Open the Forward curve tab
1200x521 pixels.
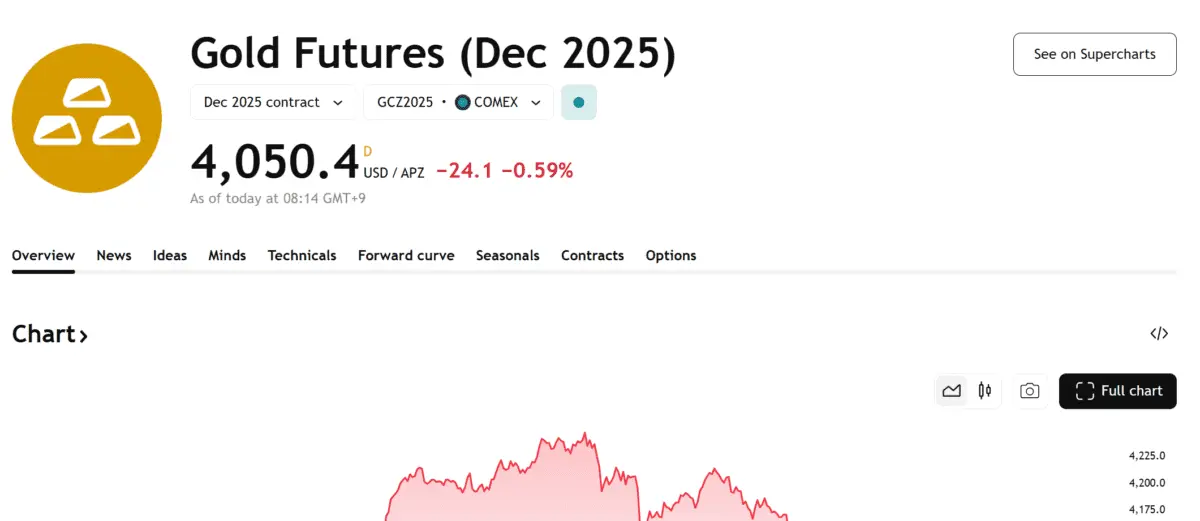coord(406,255)
